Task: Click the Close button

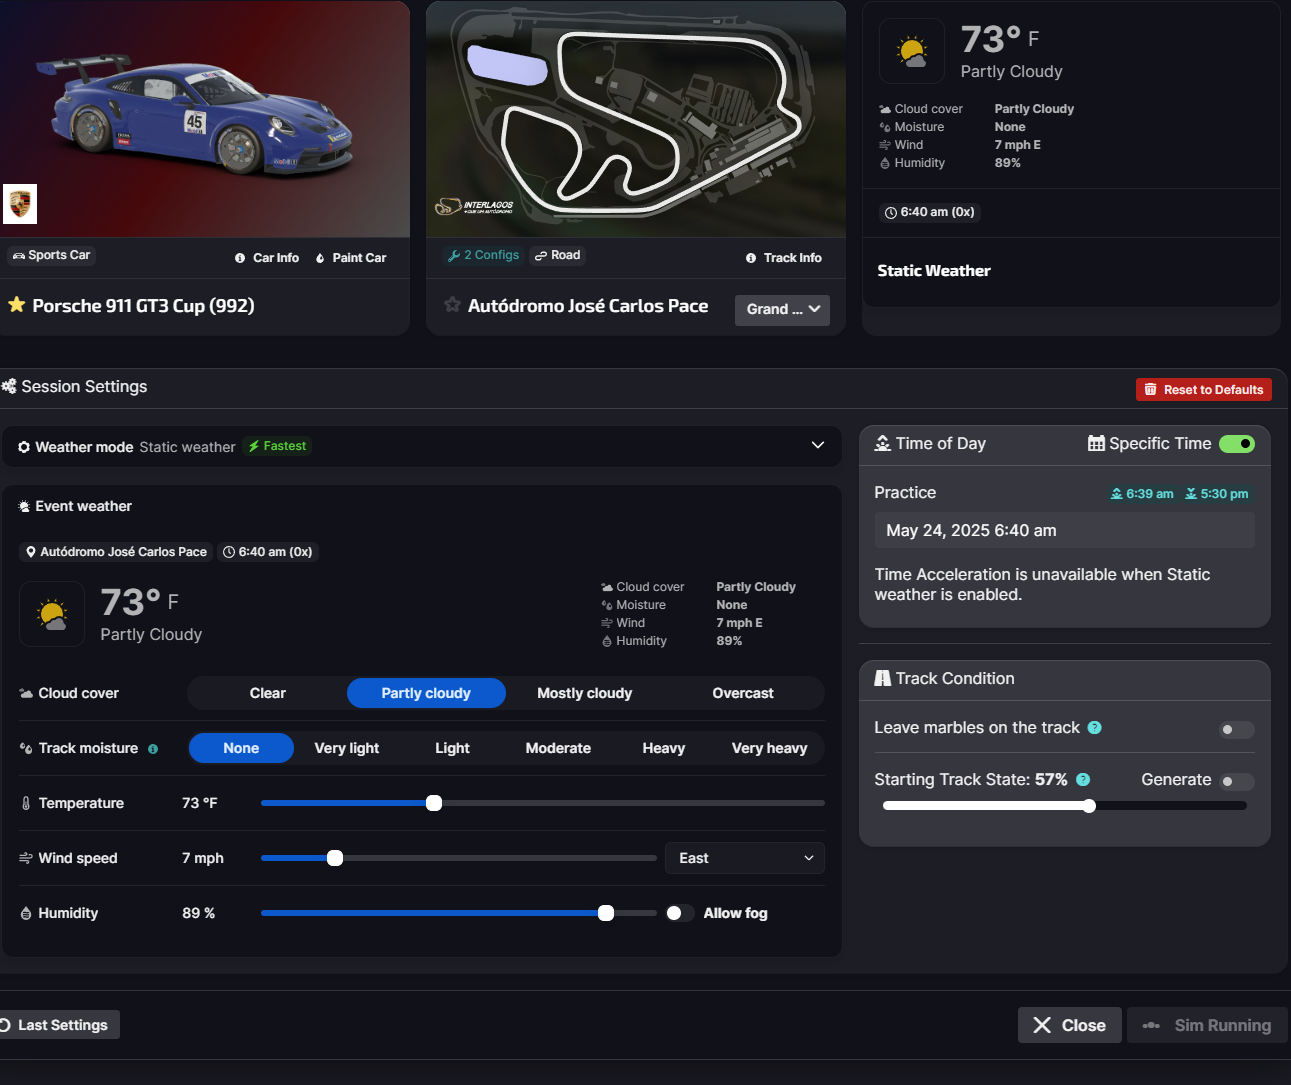Action: 1070,1025
